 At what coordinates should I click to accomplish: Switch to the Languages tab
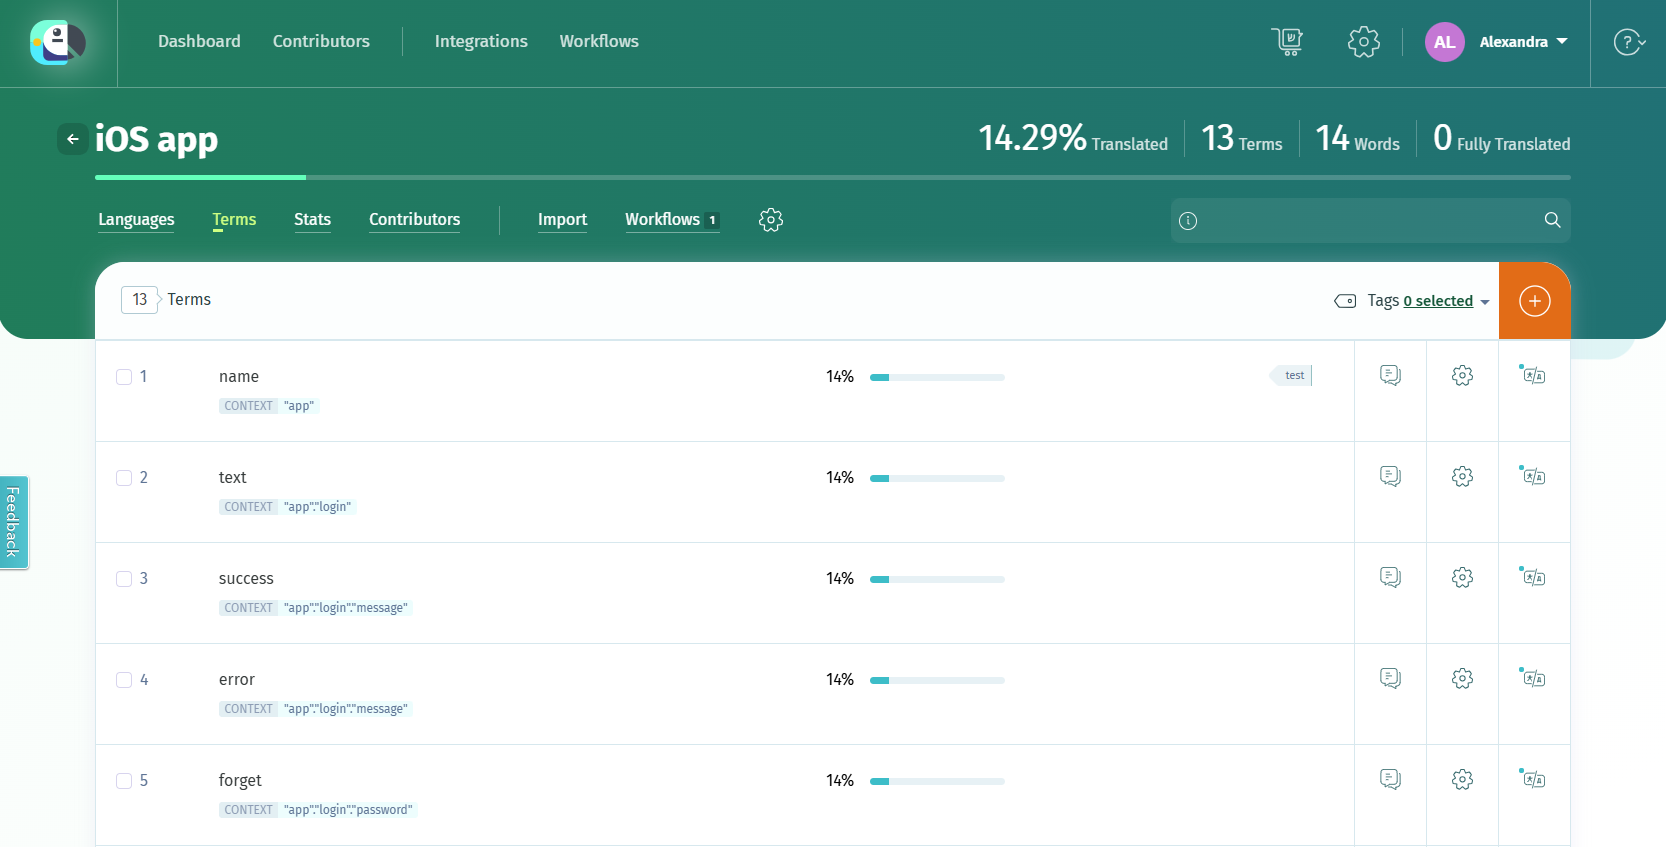pos(136,220)
